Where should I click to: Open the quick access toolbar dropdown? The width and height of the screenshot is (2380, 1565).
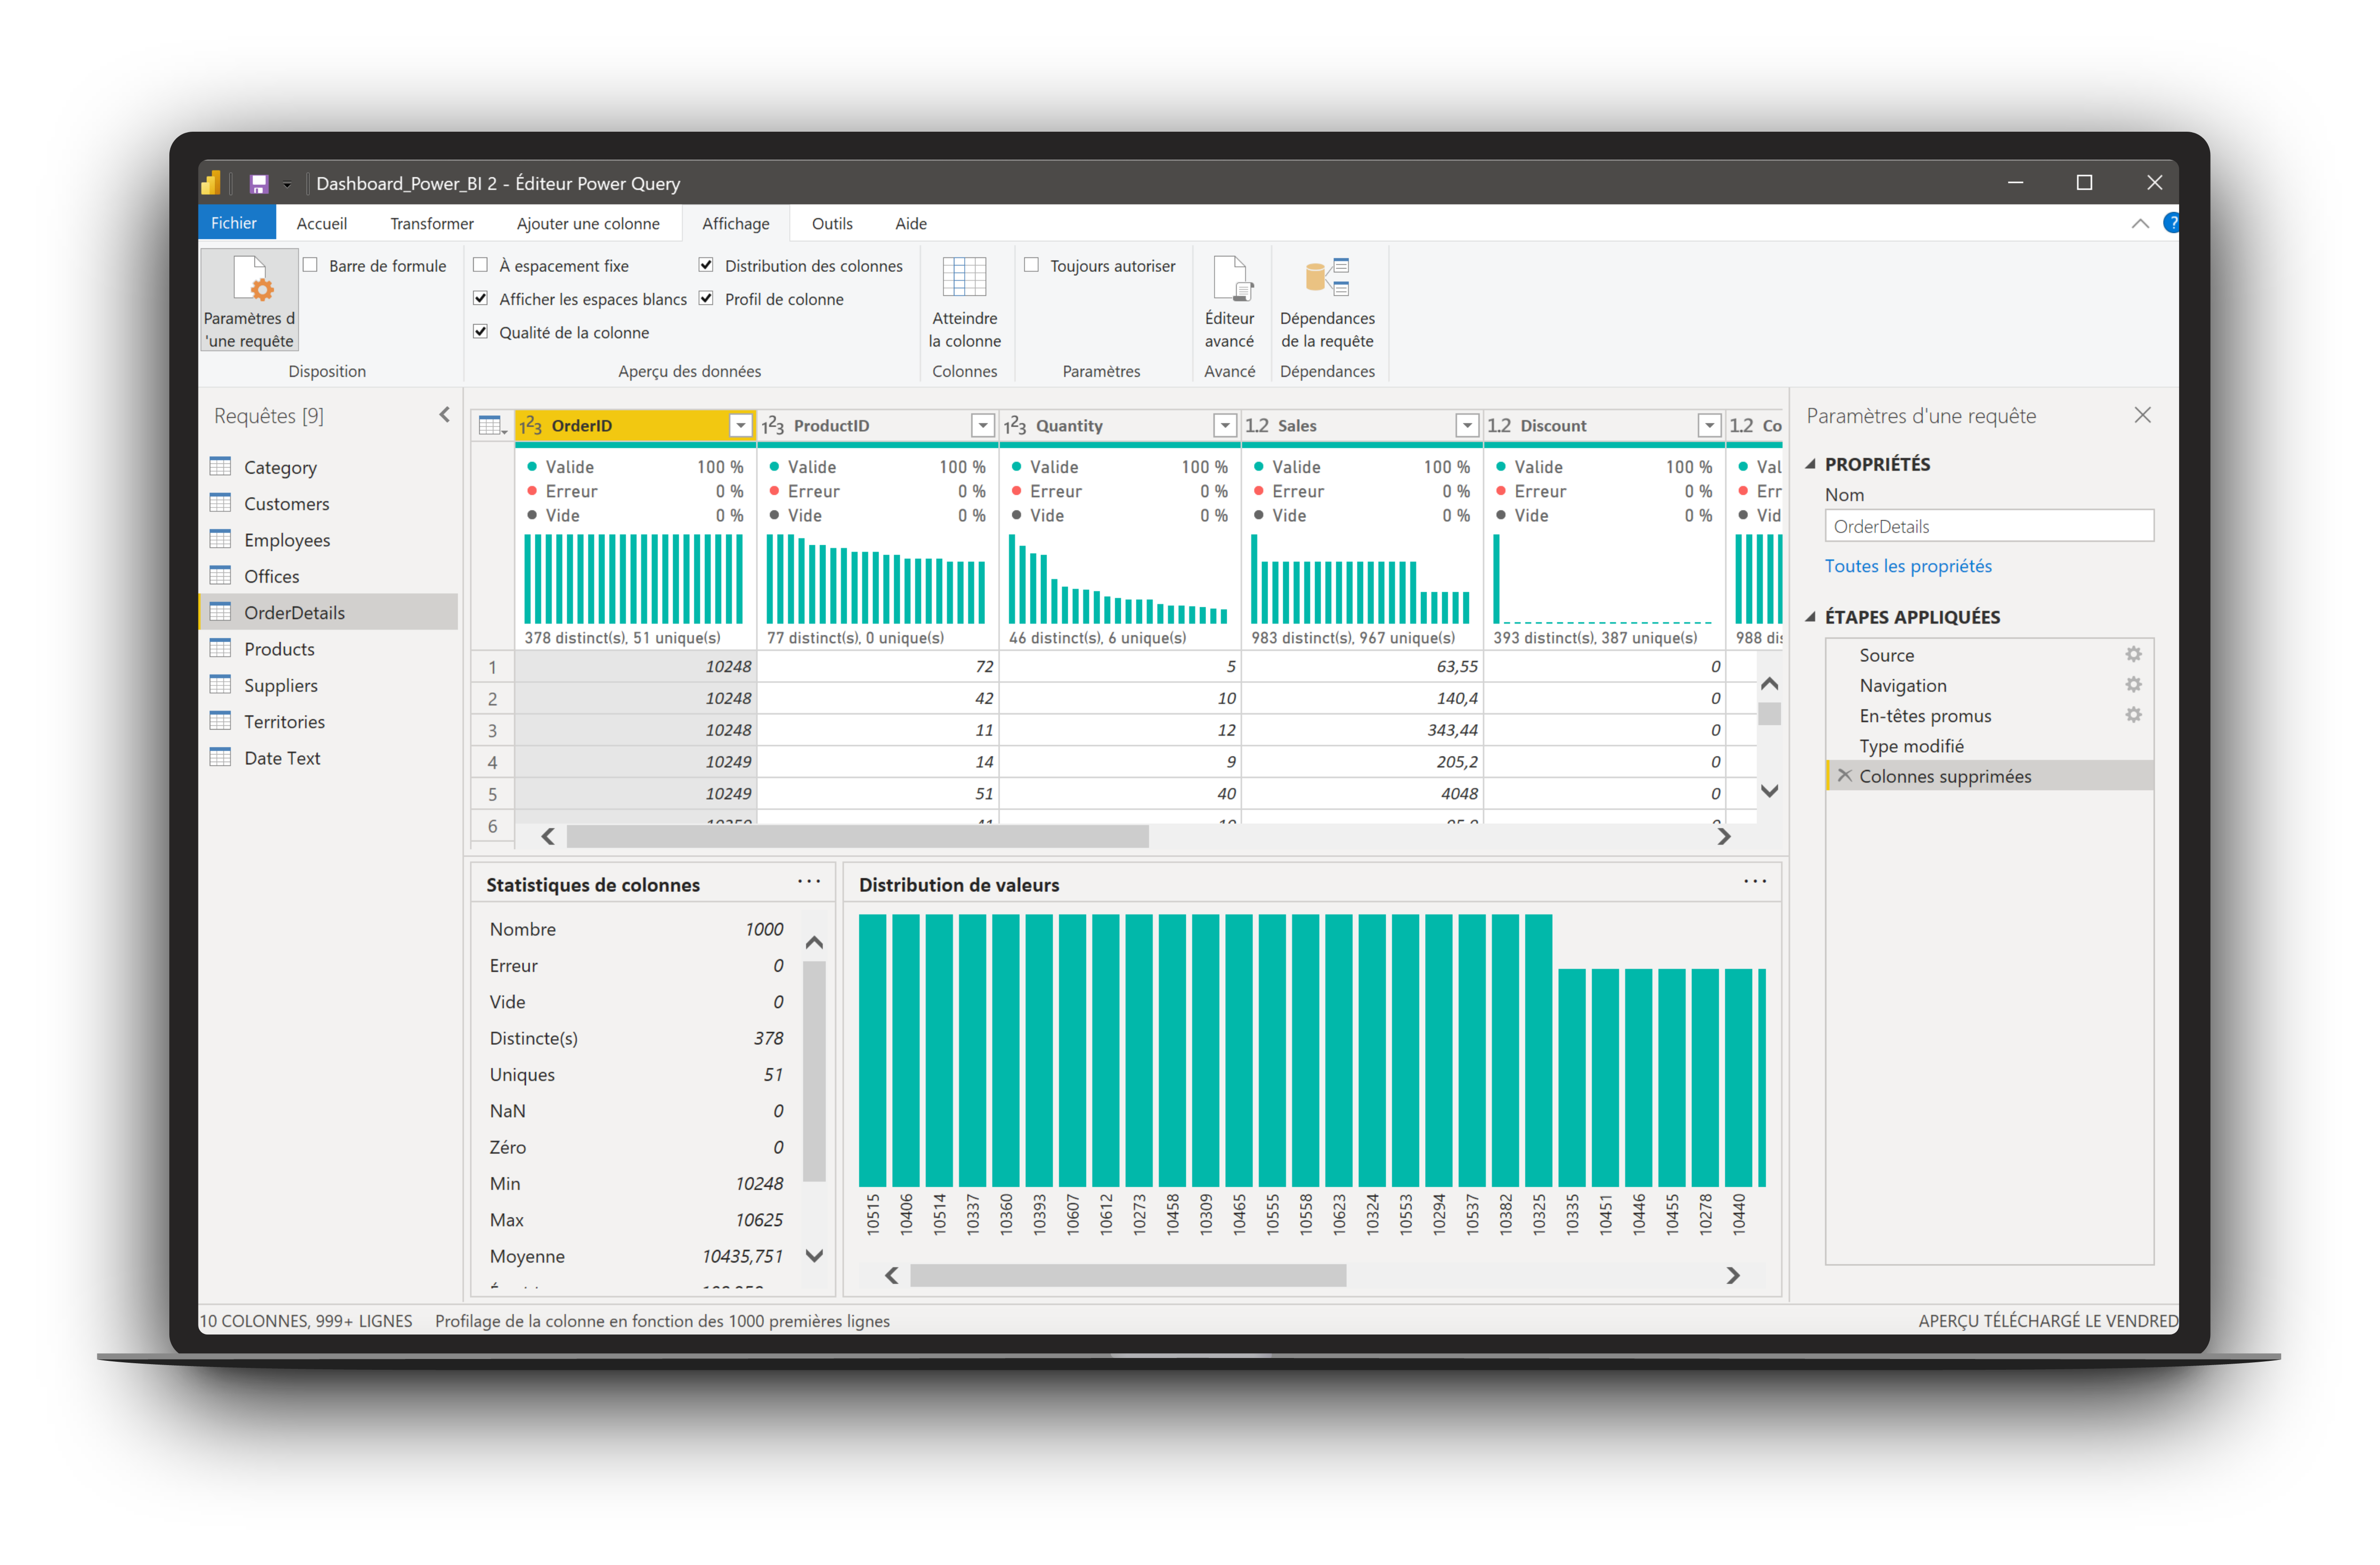coord(286,184)
